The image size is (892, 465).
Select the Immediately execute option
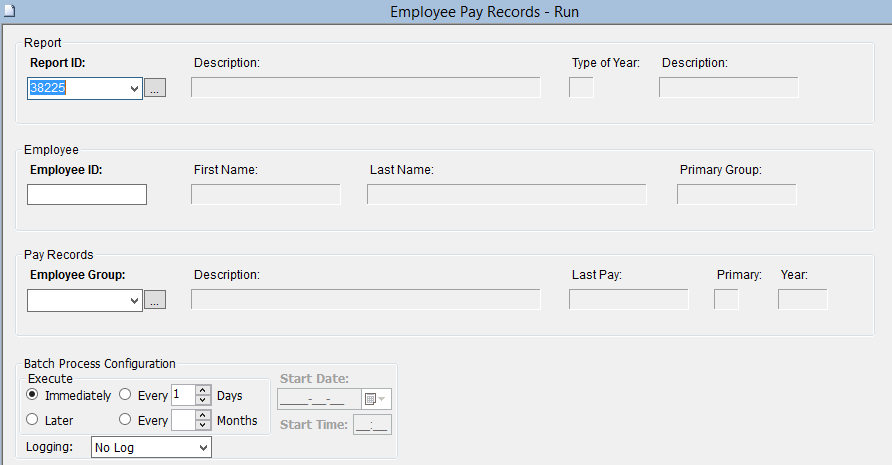coord(32,395)
